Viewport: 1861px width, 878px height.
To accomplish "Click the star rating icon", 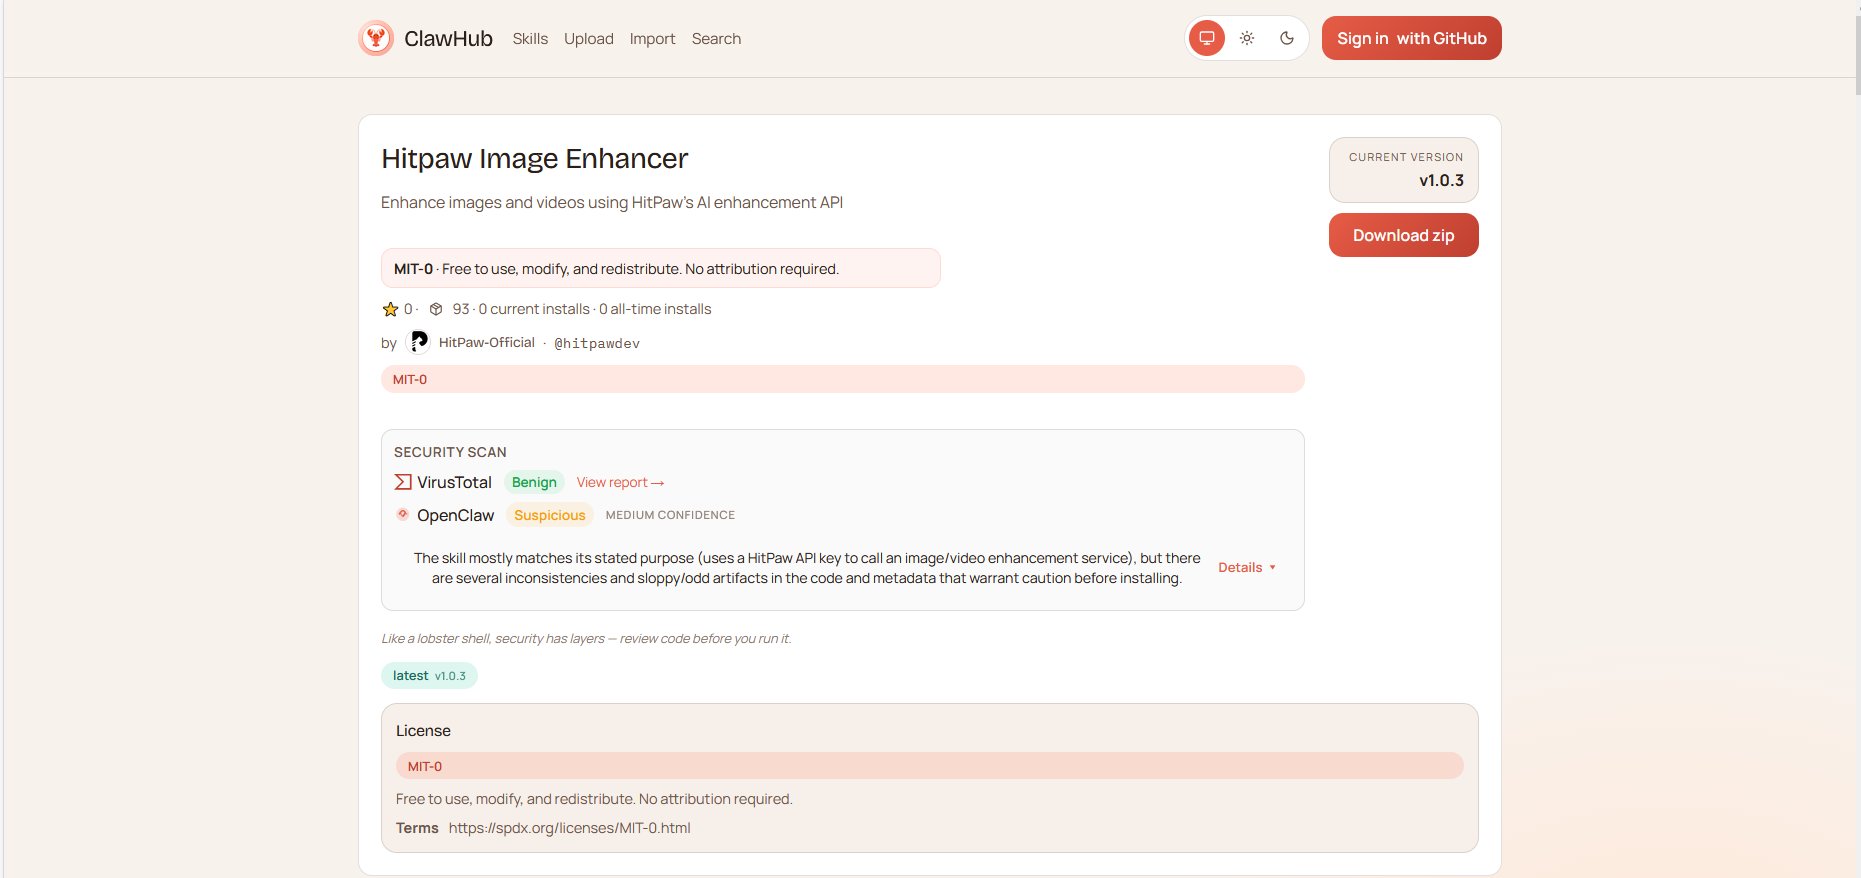I will 390,310.
